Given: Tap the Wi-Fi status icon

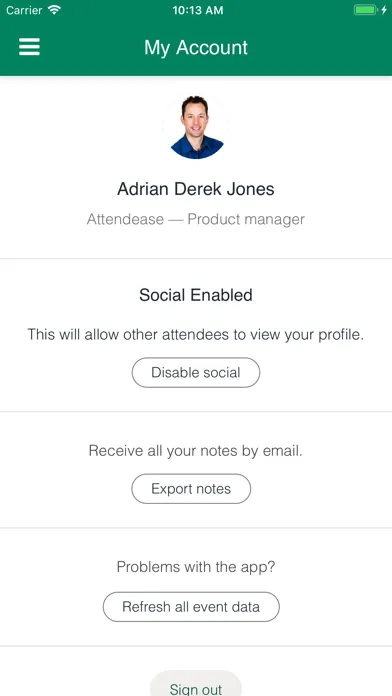Looking at the screenshot, I should point(55,10).
